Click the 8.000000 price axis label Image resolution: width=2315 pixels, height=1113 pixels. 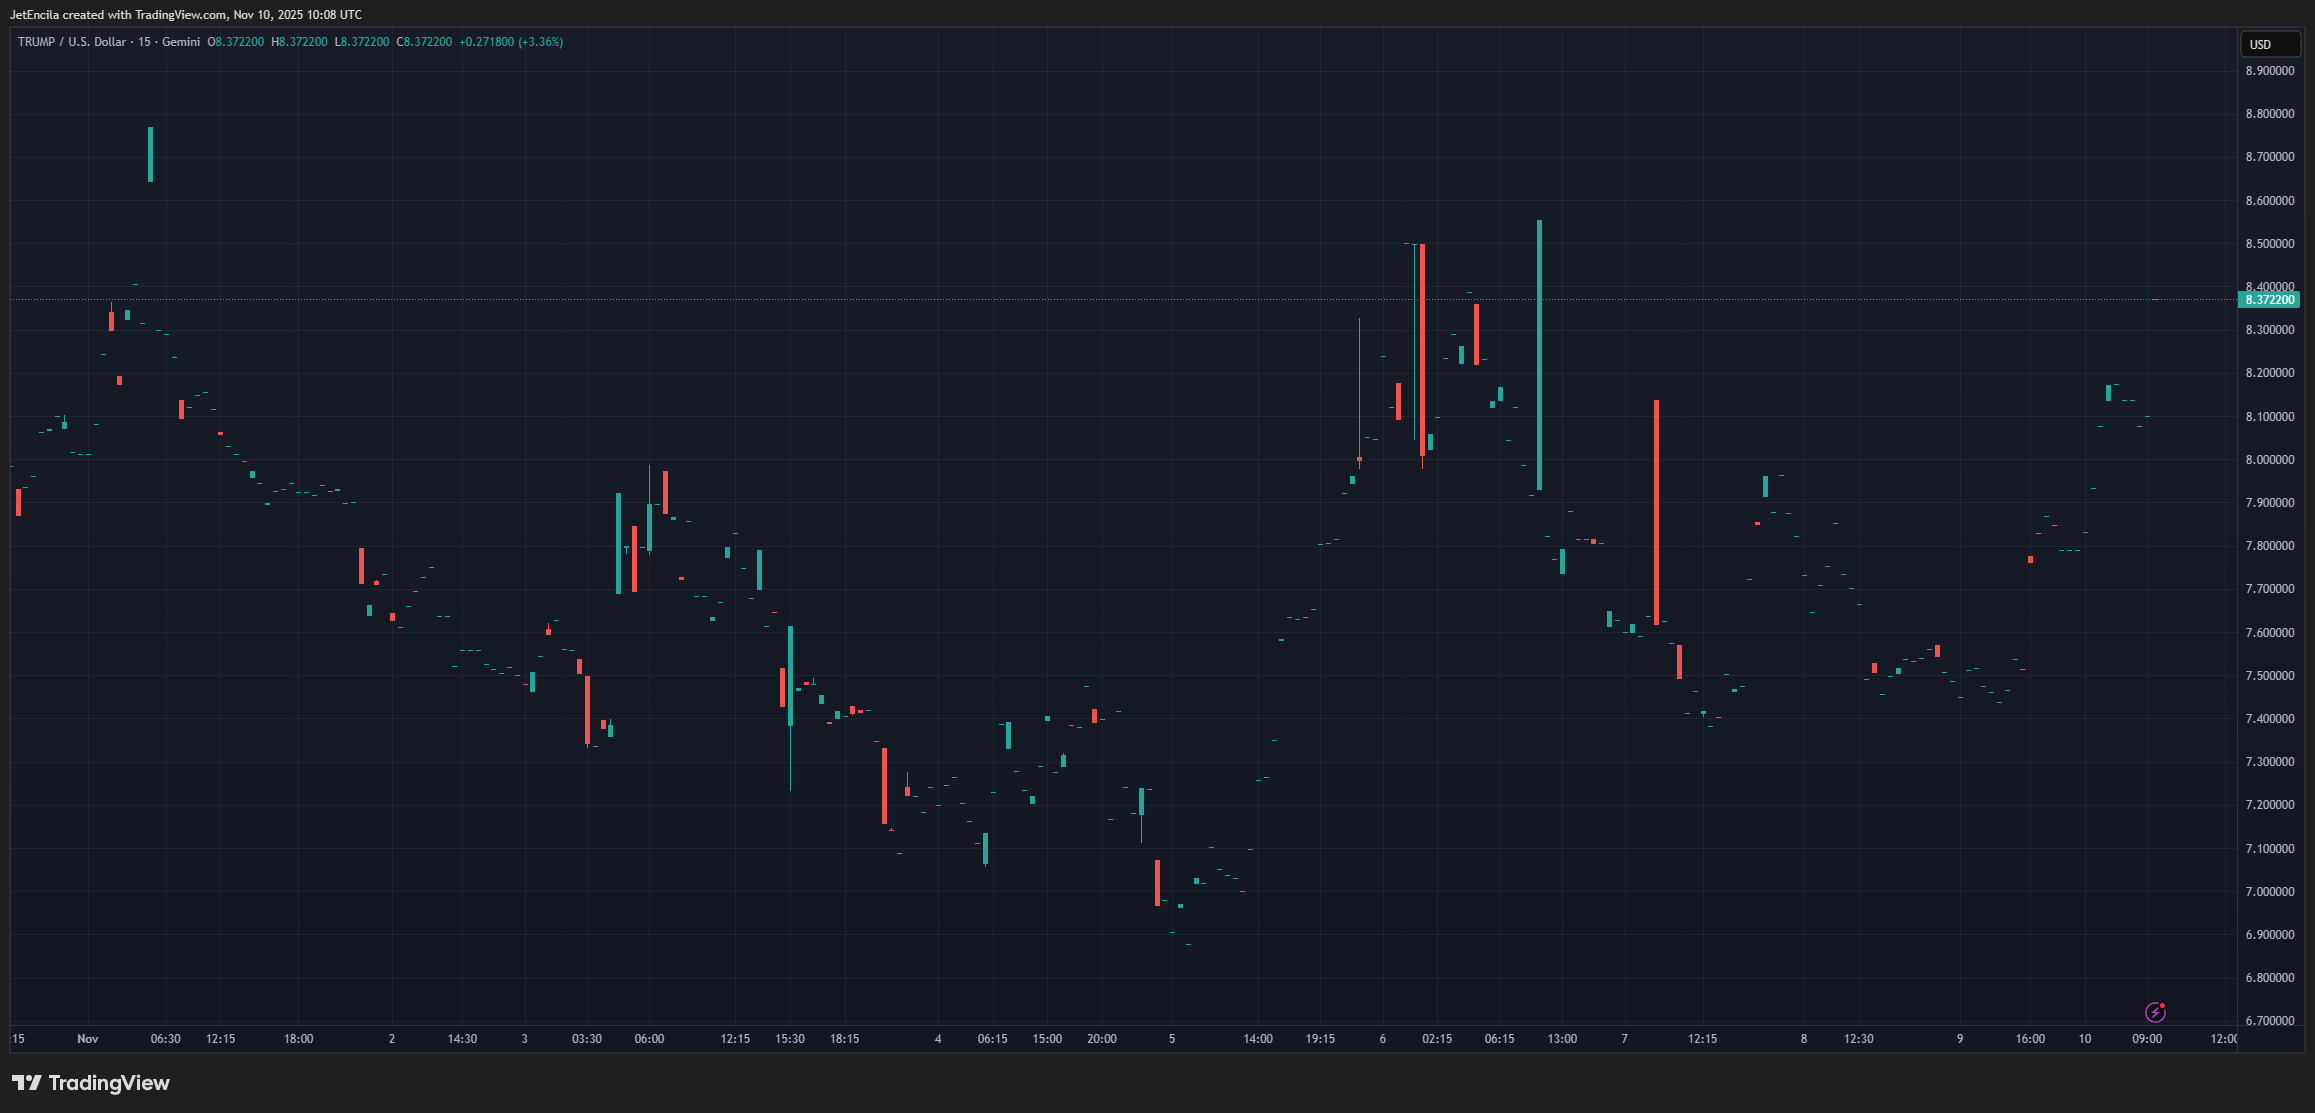[x=2269, y=460]
